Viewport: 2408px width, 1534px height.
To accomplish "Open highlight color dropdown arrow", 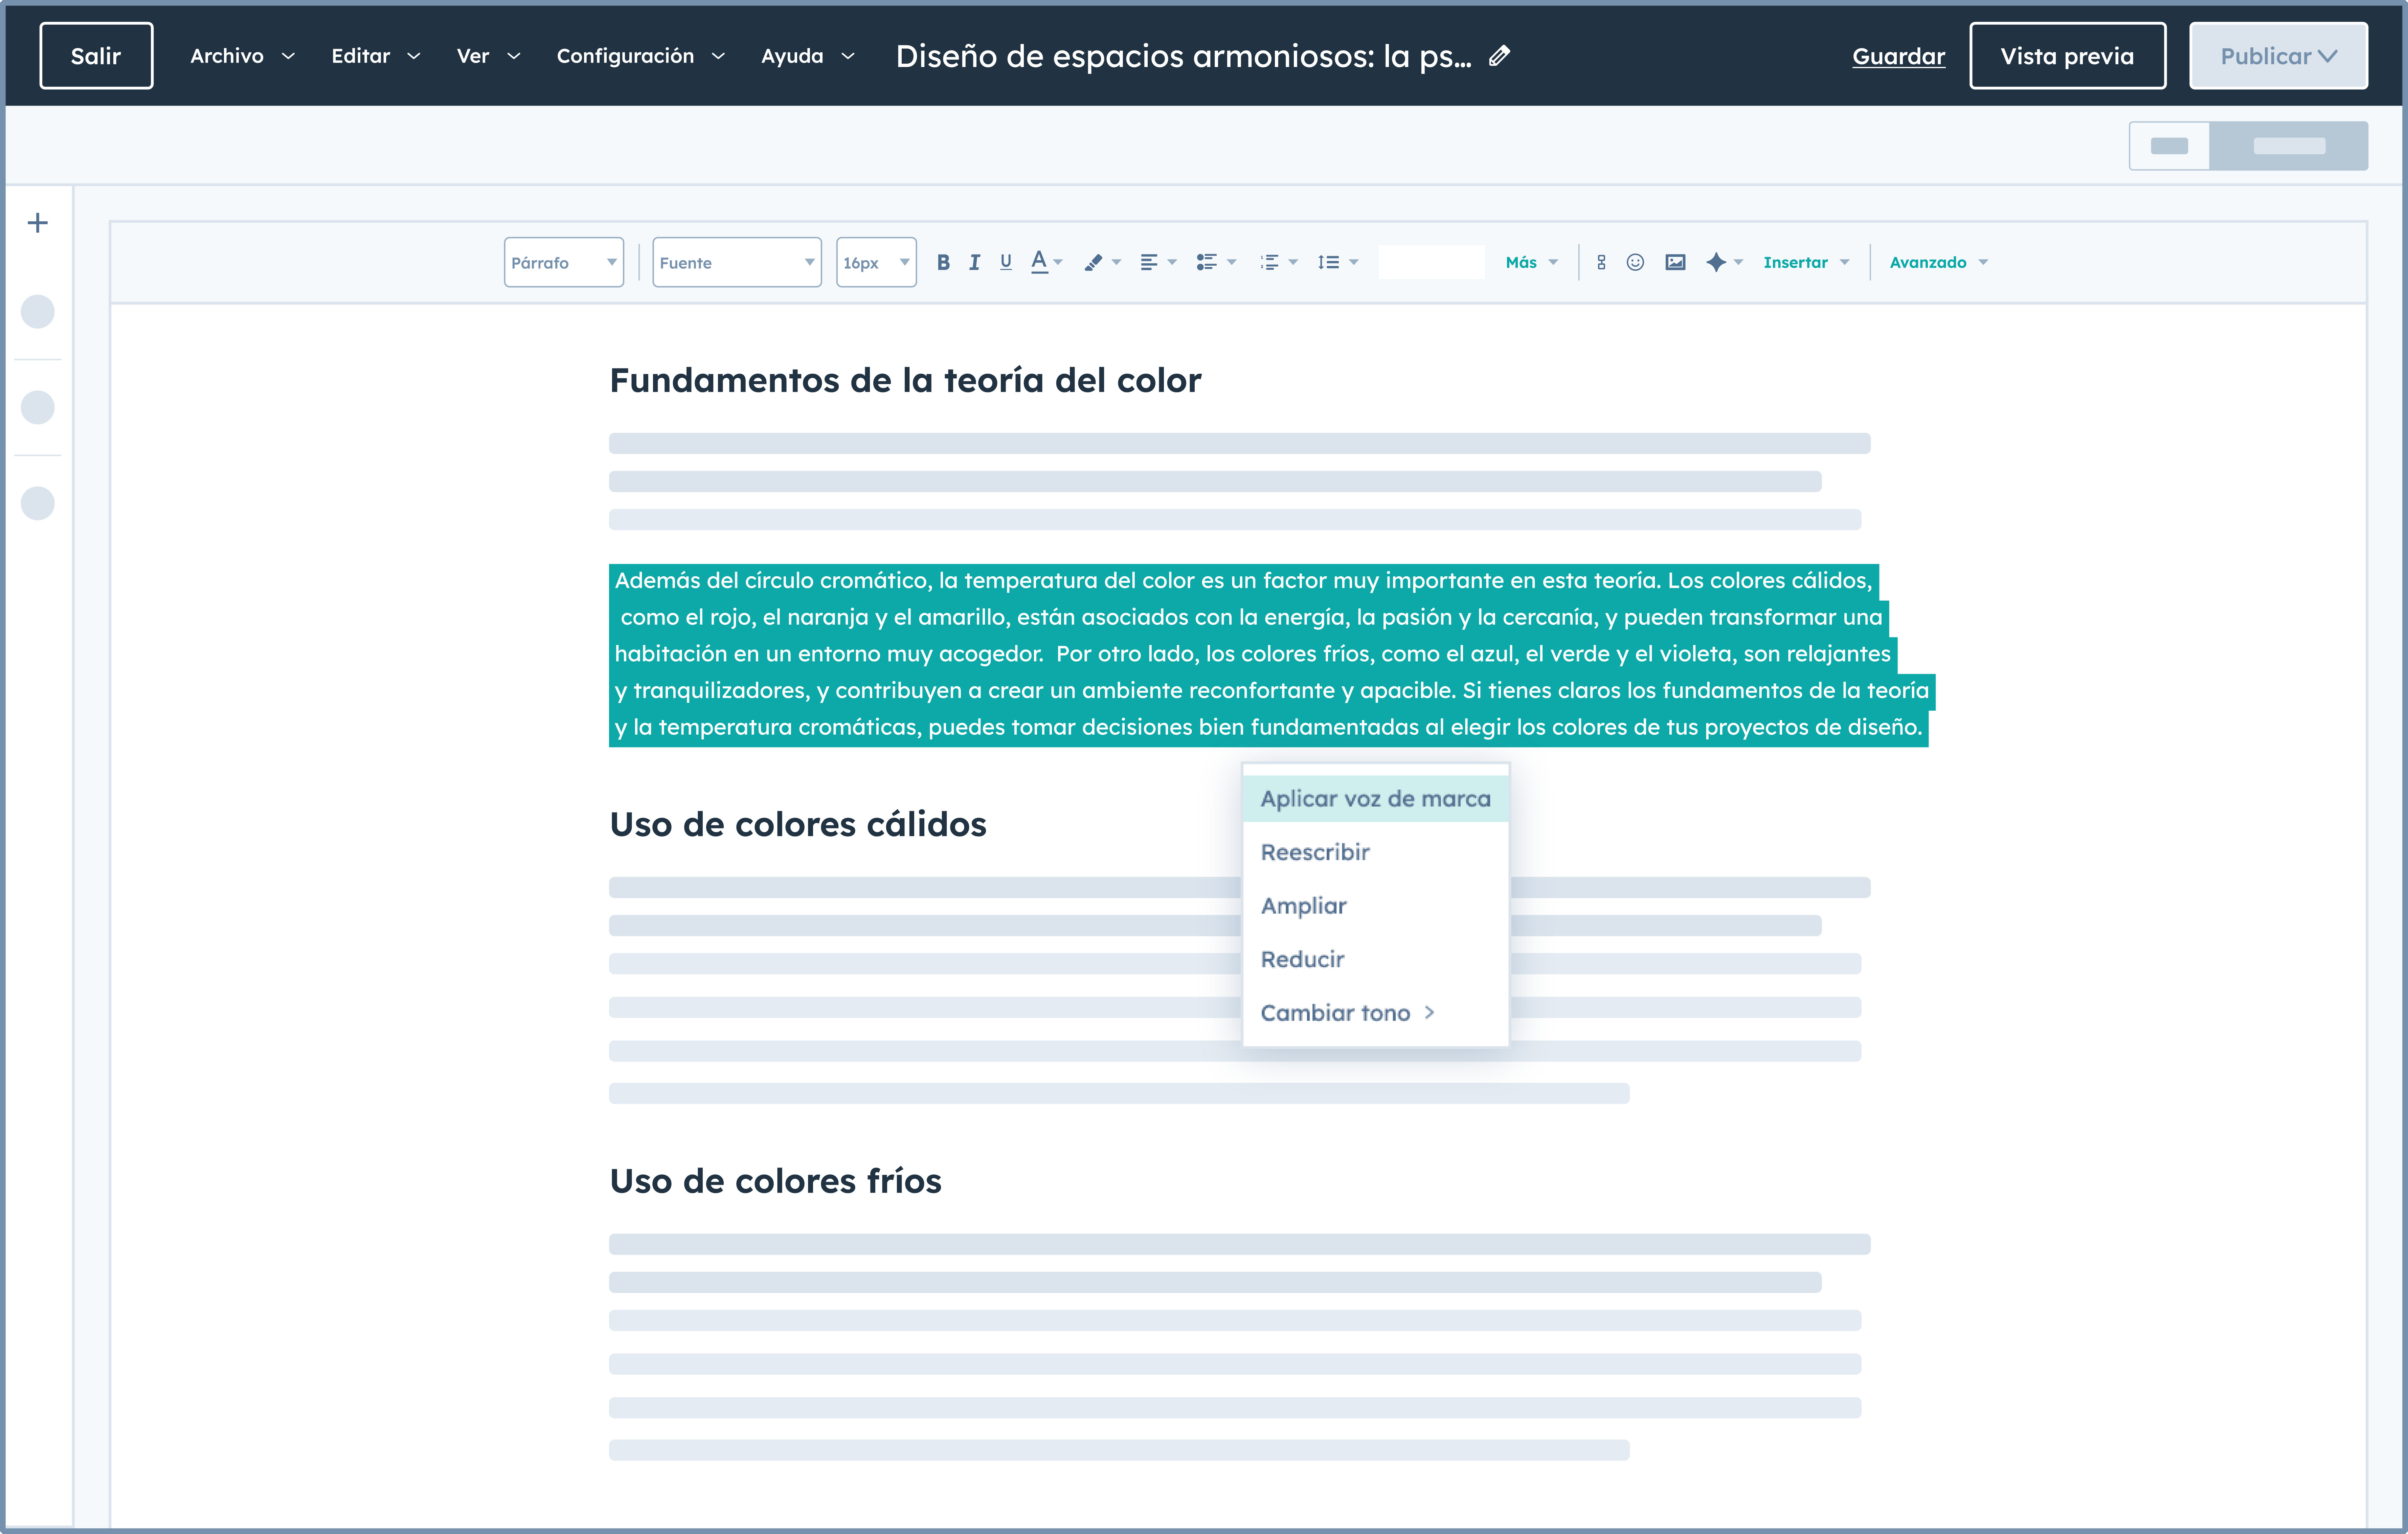I will click(x=1116, y=262).
